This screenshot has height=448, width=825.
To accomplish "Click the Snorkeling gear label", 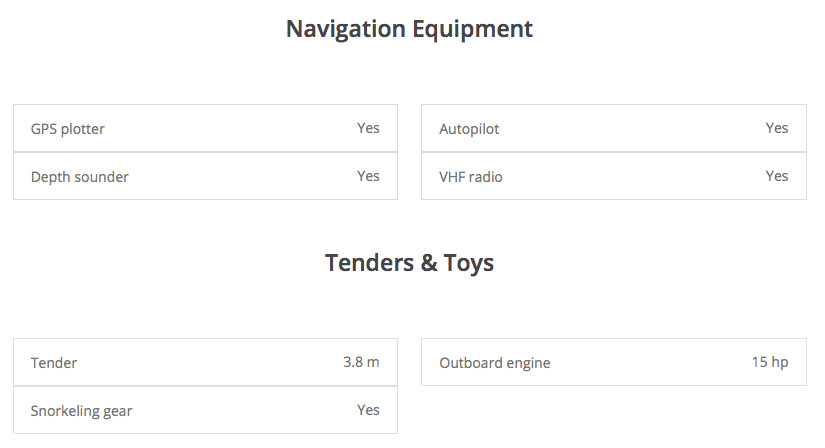I will click(x=82, y=411).
